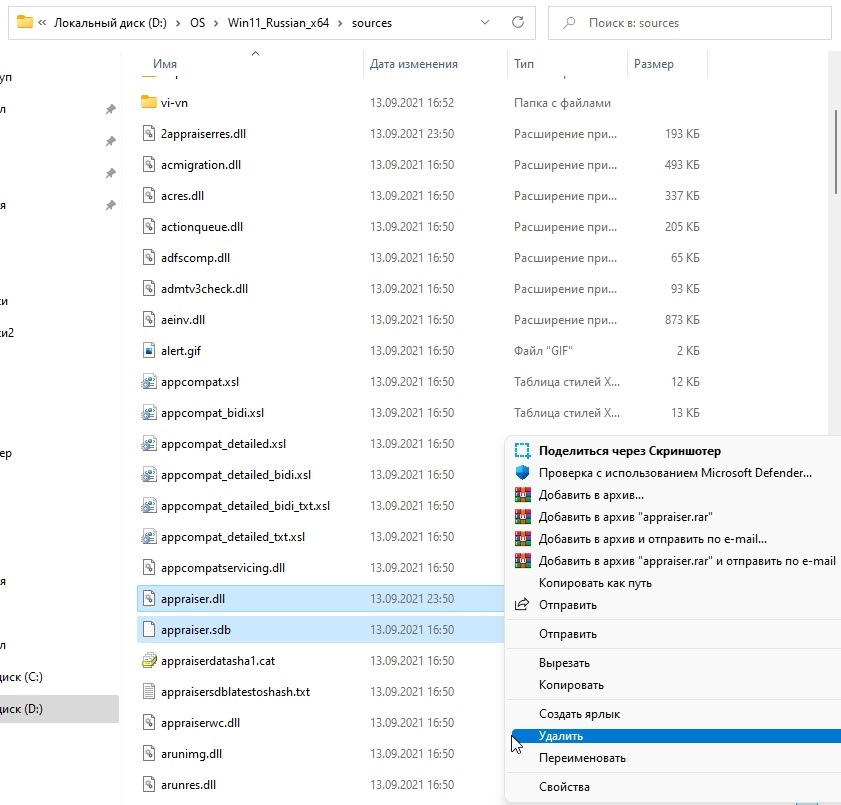The width and height of the screenshot is (841, 805).
Task: Expand breadcrumb chevron after Win11_Russian_x64
Action: coord(340,23)
